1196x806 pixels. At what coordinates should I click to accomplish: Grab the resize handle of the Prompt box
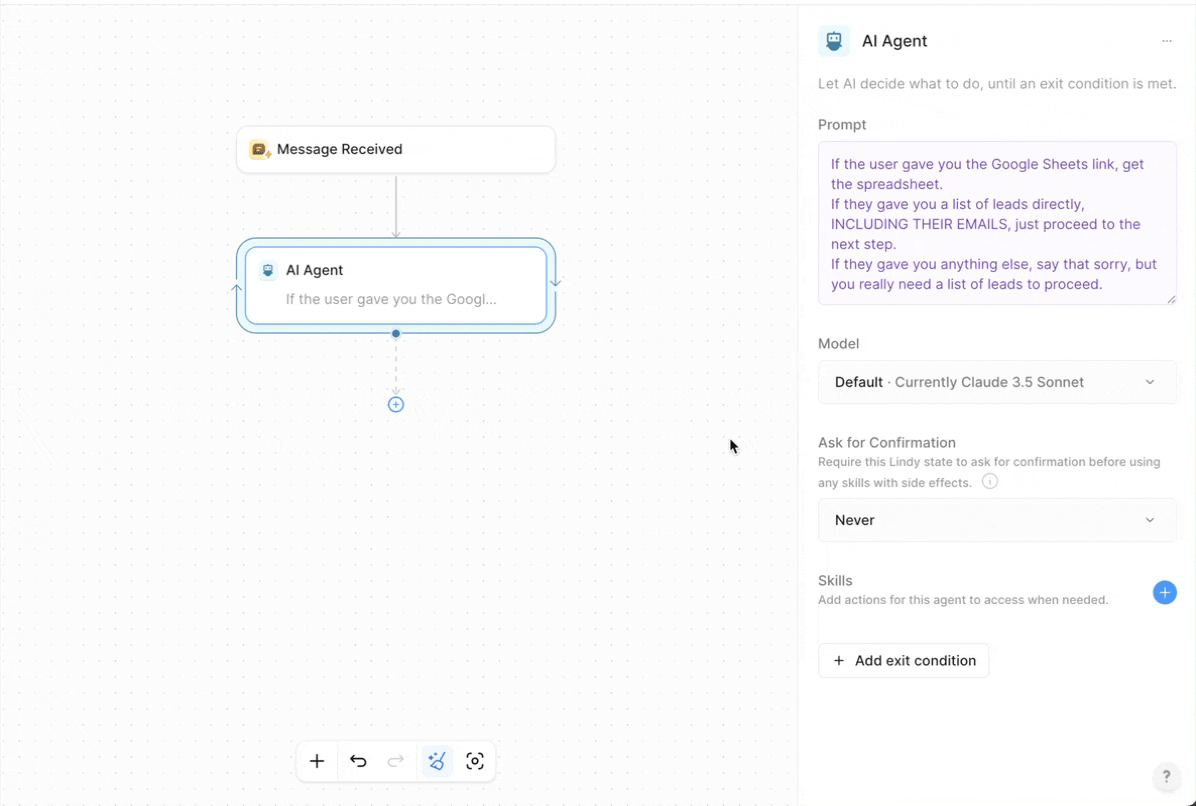tap(1172, 300)
